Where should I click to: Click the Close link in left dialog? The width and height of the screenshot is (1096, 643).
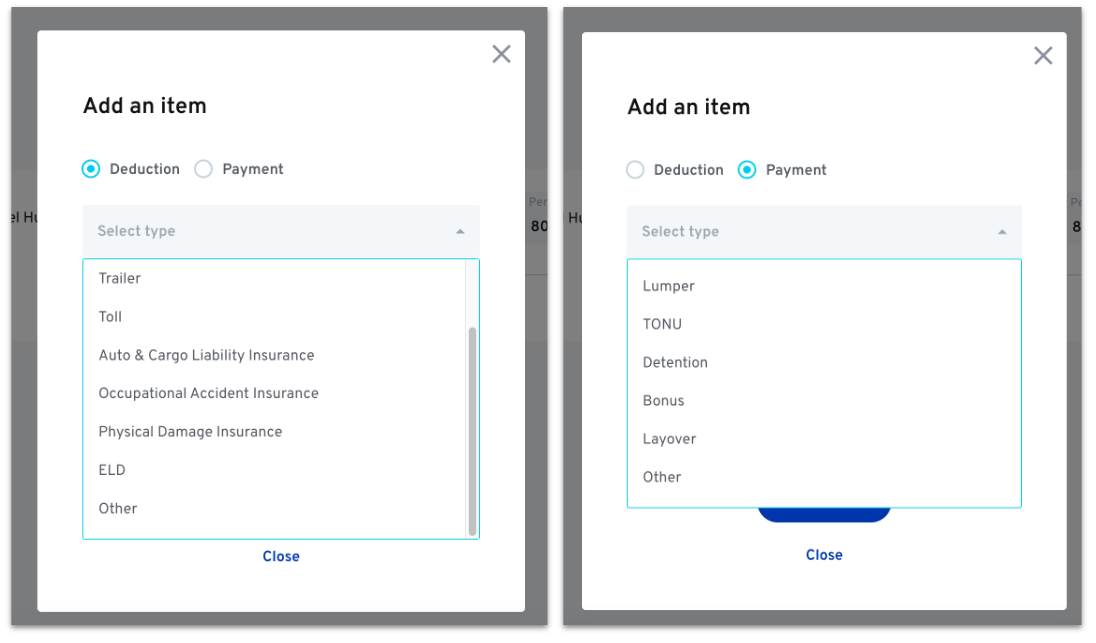(x=281, y=556)
